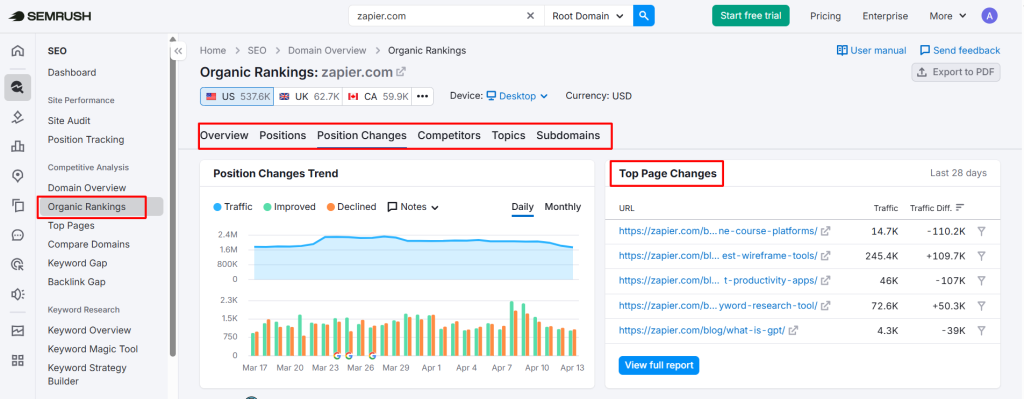Open external link for wireframe-tools URL
The image size is (1024, 399).
[x=825, y=256]
